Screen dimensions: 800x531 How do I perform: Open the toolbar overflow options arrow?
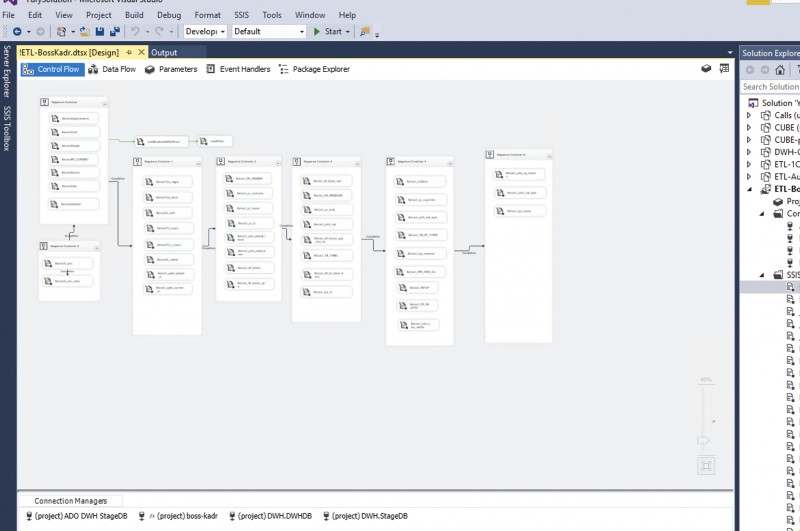point(377,35)
